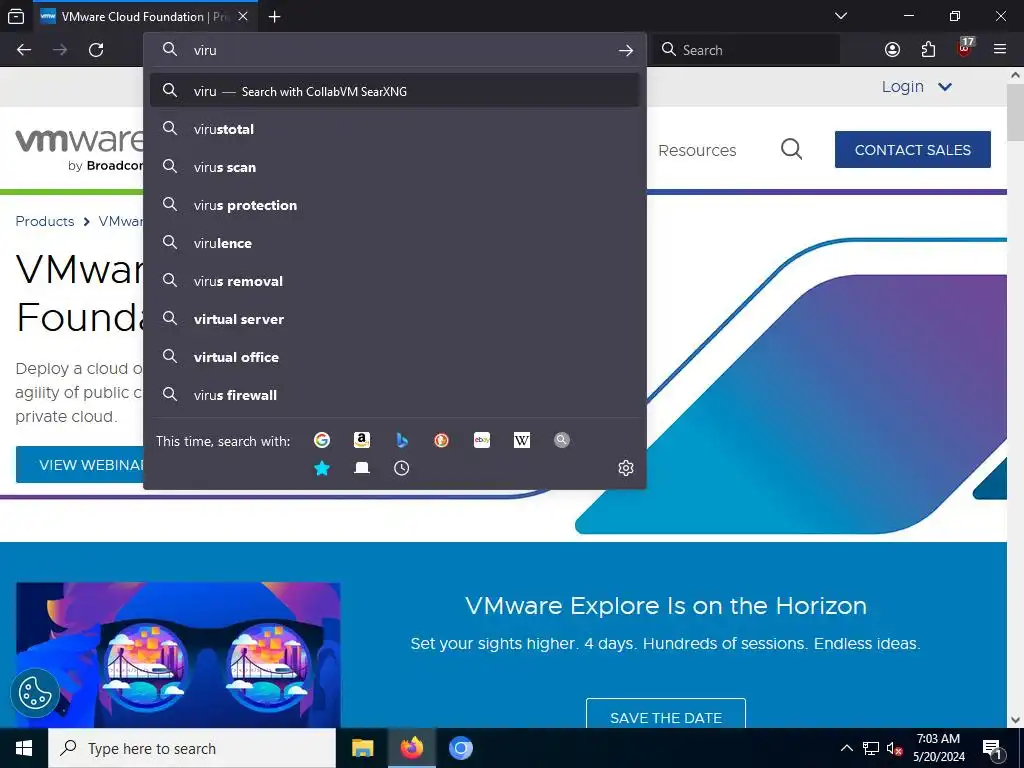The height and width of the screenshot is (768, 1024).
Task: Click the Firefox back arrow button
Action: 24,50
